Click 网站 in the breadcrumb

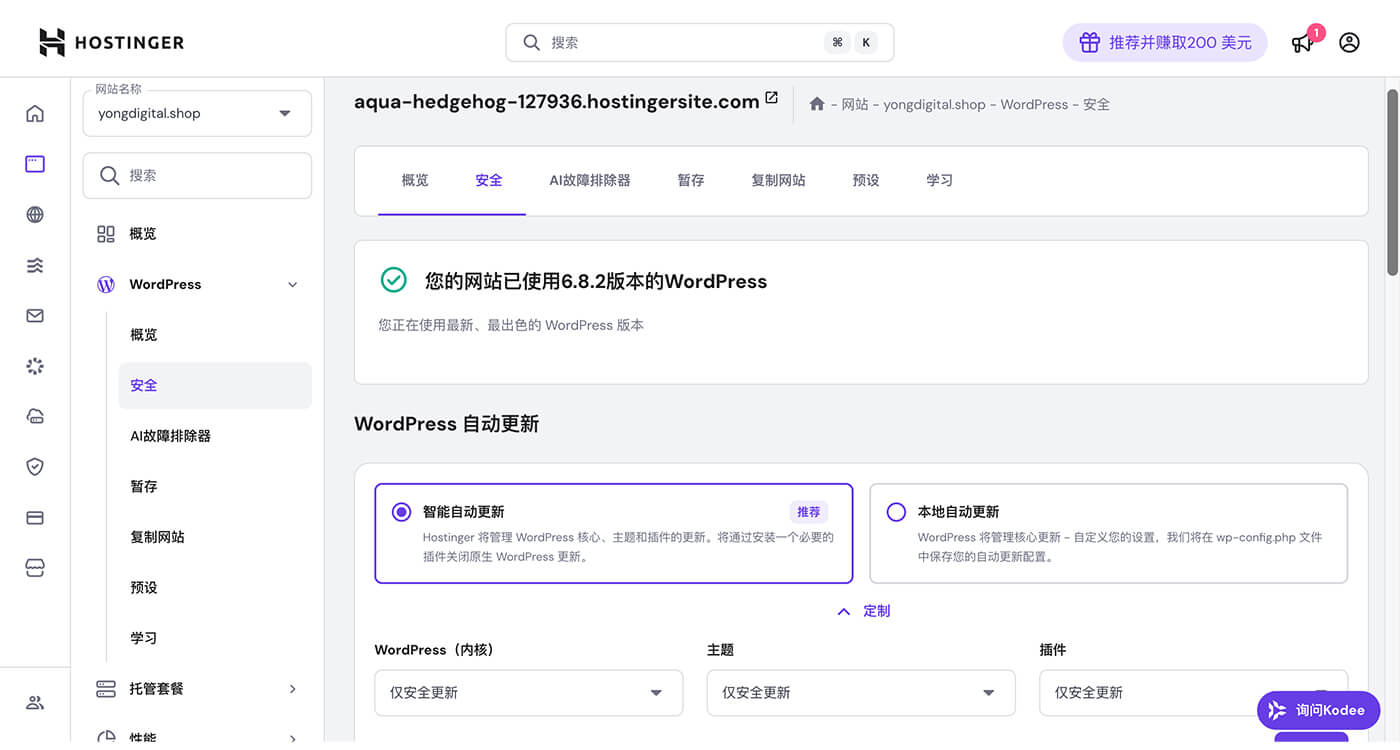coord(855,104)
